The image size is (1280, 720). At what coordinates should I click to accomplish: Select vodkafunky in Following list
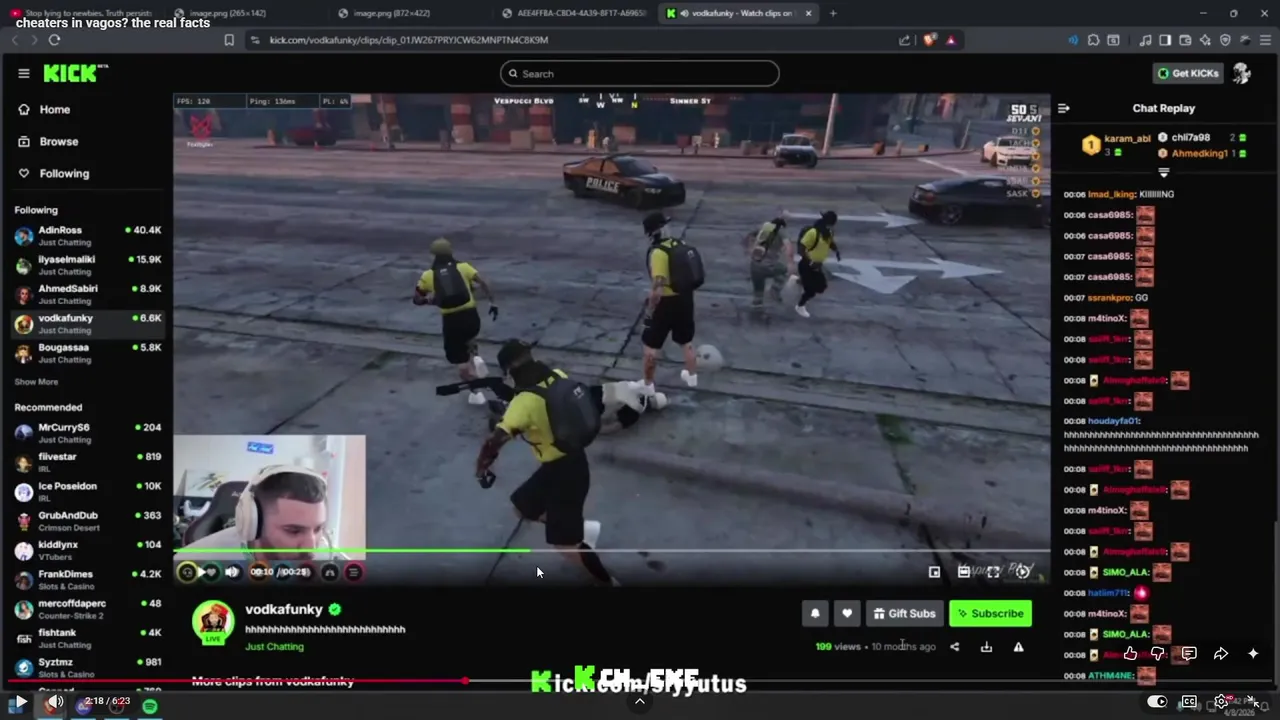click(x=88, y=323)
